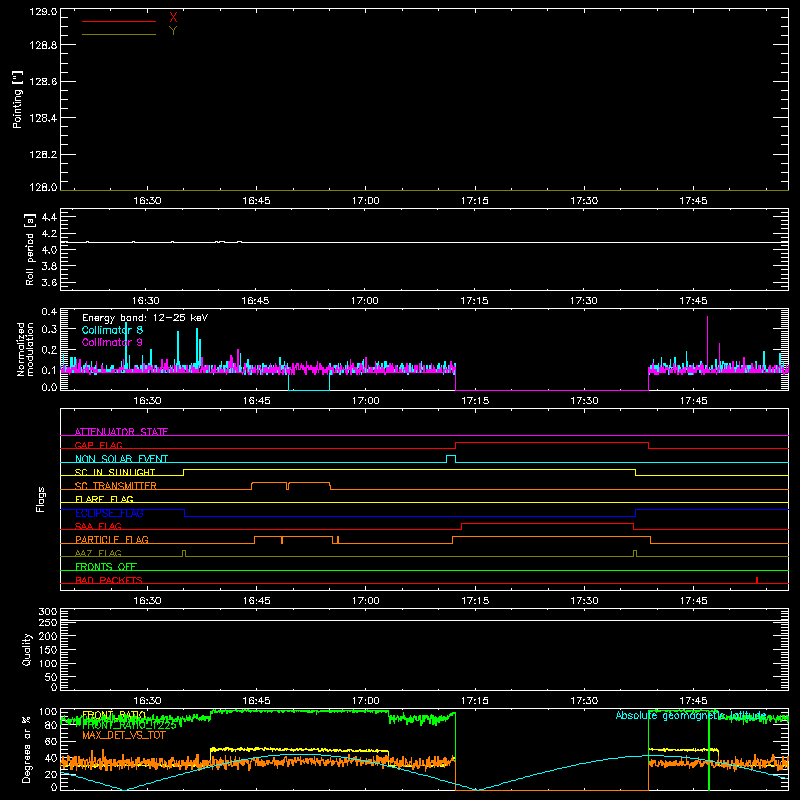Click the 17:15 time label under Flags plot
Viewport: 800px width, 800px height.
tap(475, 601)
